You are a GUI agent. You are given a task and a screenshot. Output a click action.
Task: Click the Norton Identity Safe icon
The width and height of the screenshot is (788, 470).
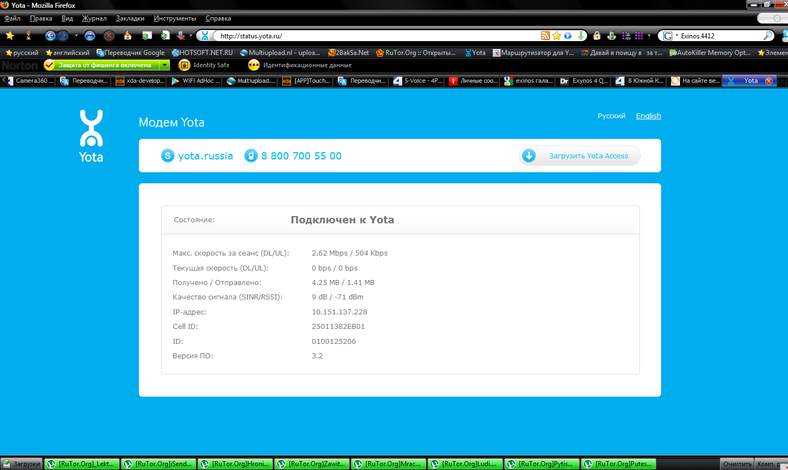pos(184,65)
